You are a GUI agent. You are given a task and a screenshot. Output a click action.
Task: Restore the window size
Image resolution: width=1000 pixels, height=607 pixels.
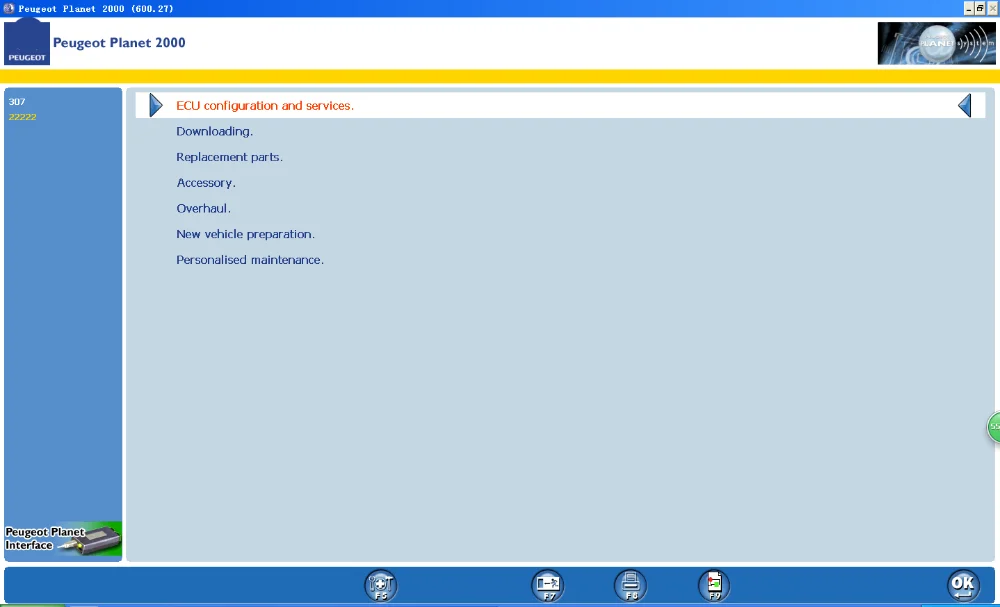980,8
